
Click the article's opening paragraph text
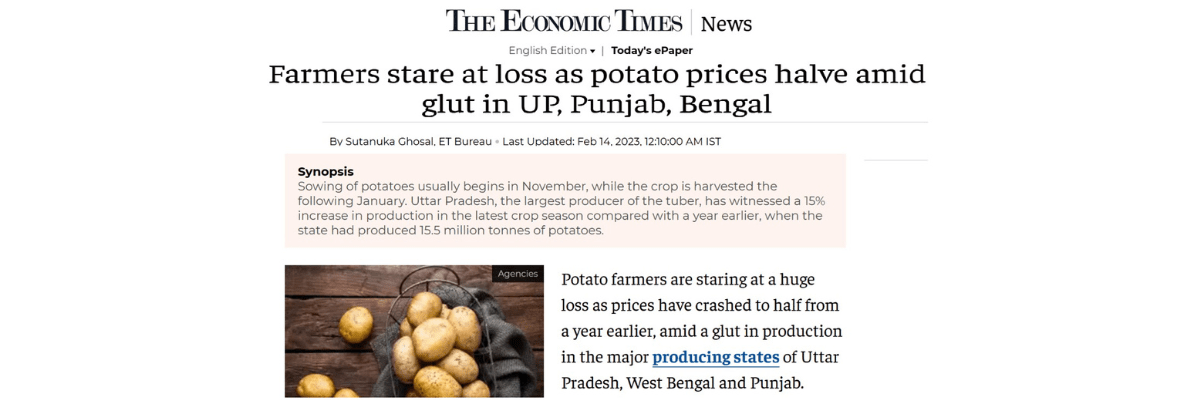702,331
